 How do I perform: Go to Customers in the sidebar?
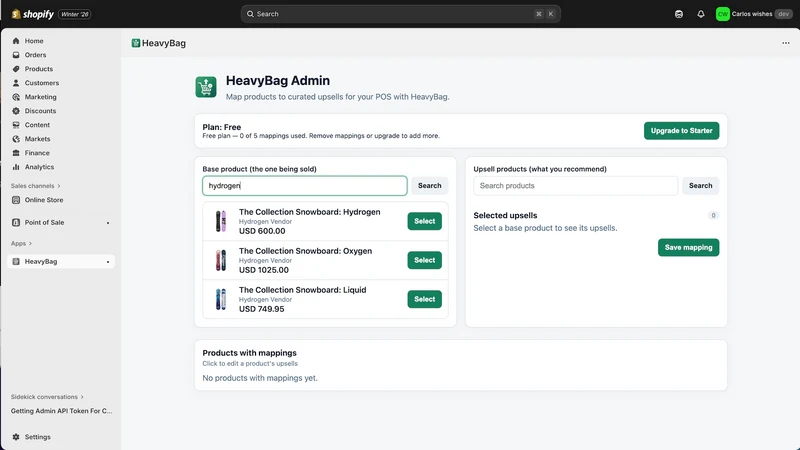tap(42, 83)
